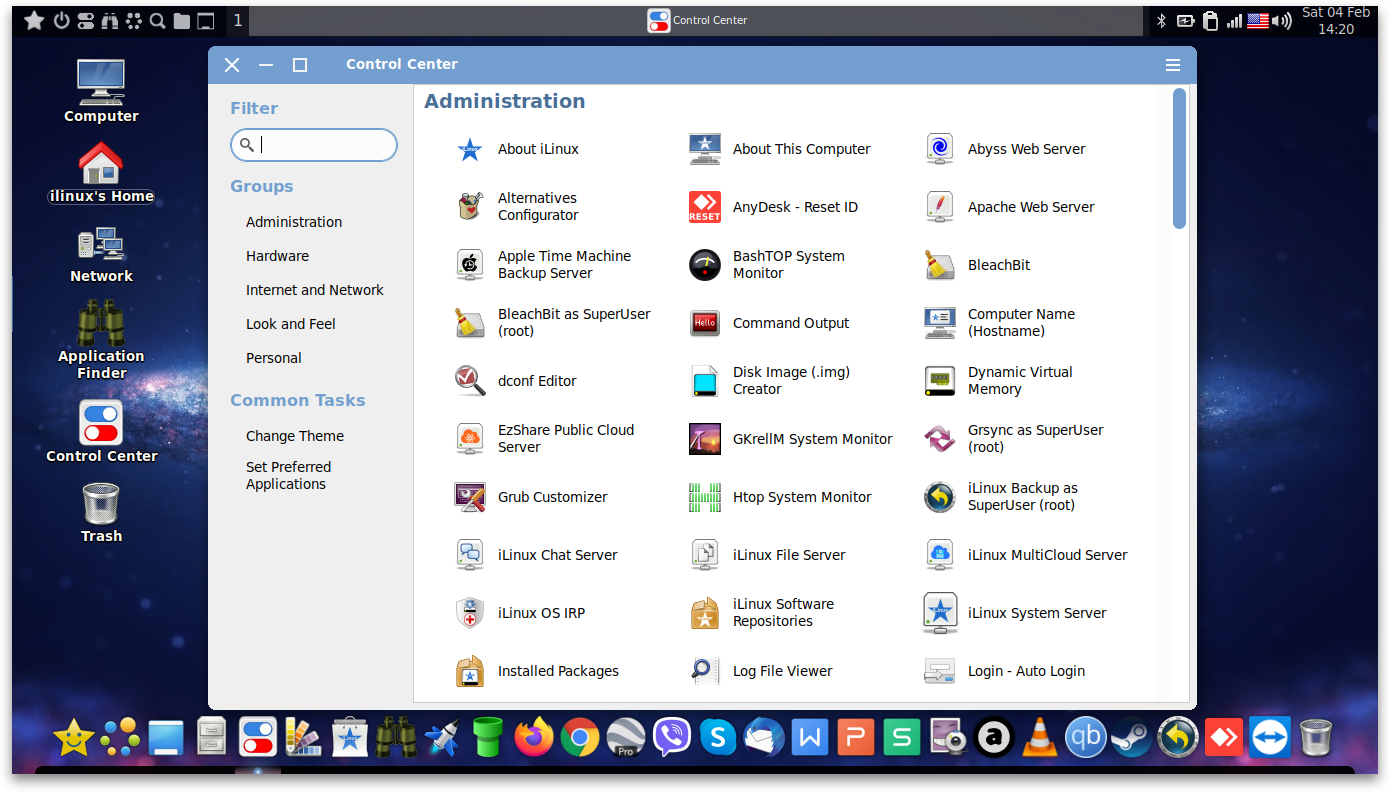Click Control Center taskbar button
The width and height of the screenshot is (1390, 792).
click(697, 21)
